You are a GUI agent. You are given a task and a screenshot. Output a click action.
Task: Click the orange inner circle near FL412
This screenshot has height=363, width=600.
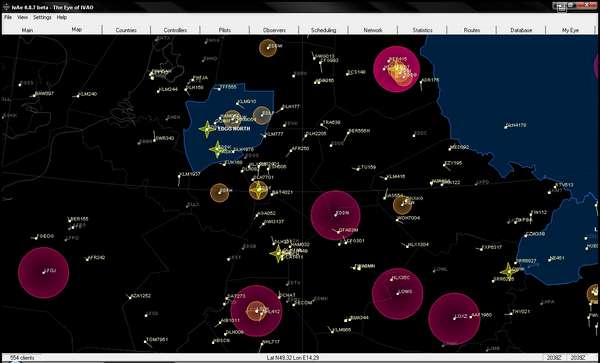point(257,311)
